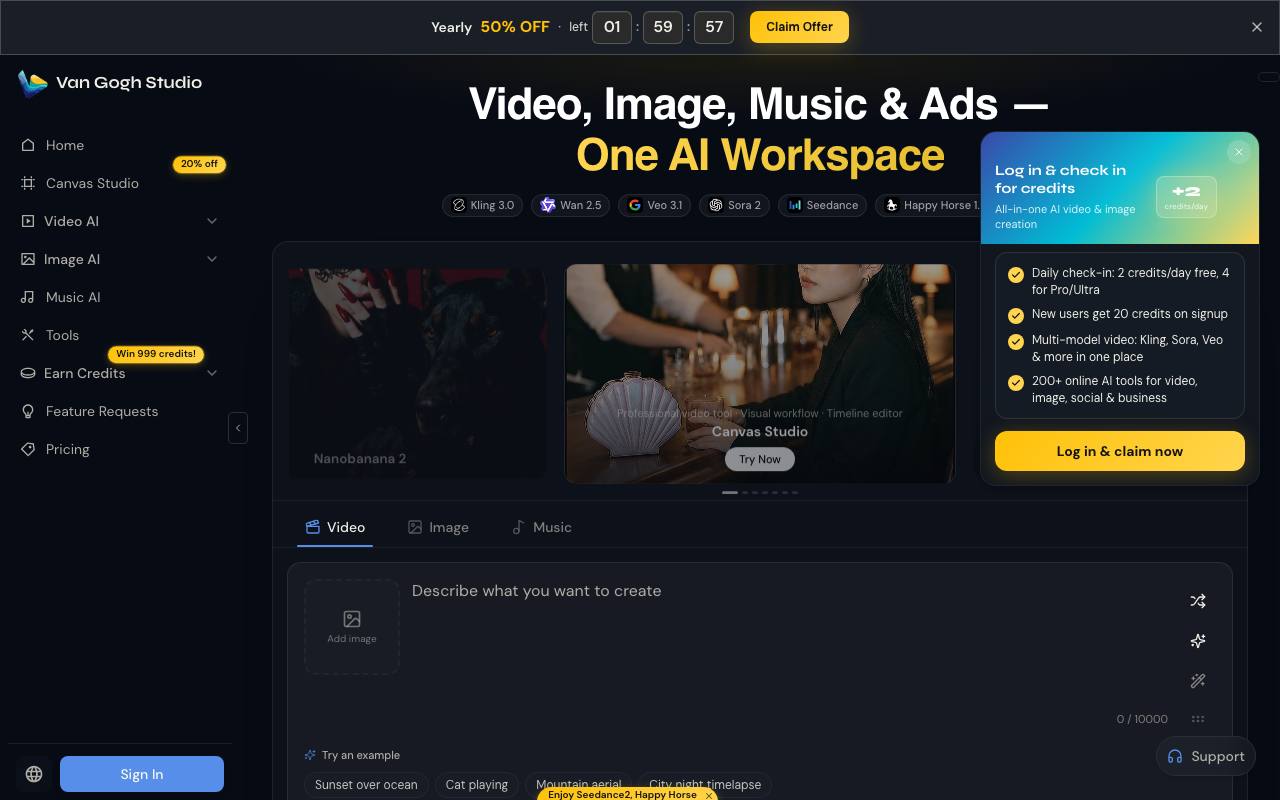Click the Pricing tag icon
1280x800 pixels.
point(28,449)
